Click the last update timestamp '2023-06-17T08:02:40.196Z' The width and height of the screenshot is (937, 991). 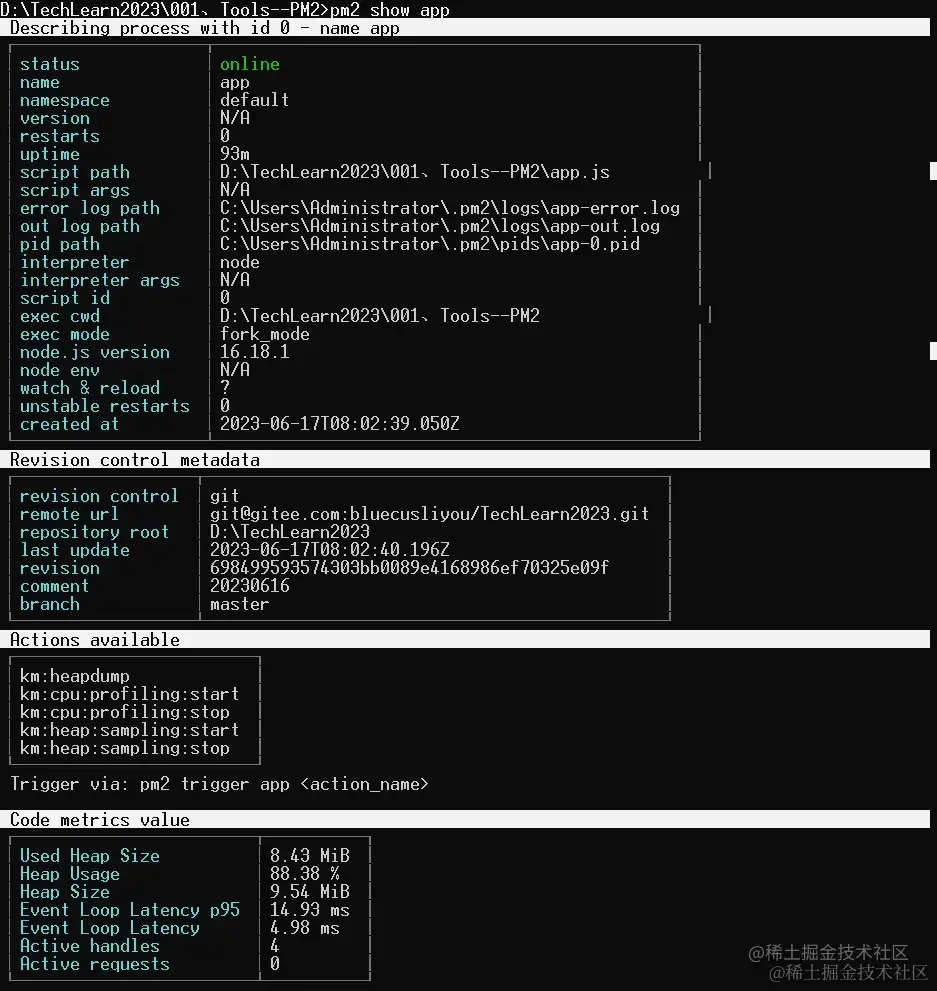(329, 550)
